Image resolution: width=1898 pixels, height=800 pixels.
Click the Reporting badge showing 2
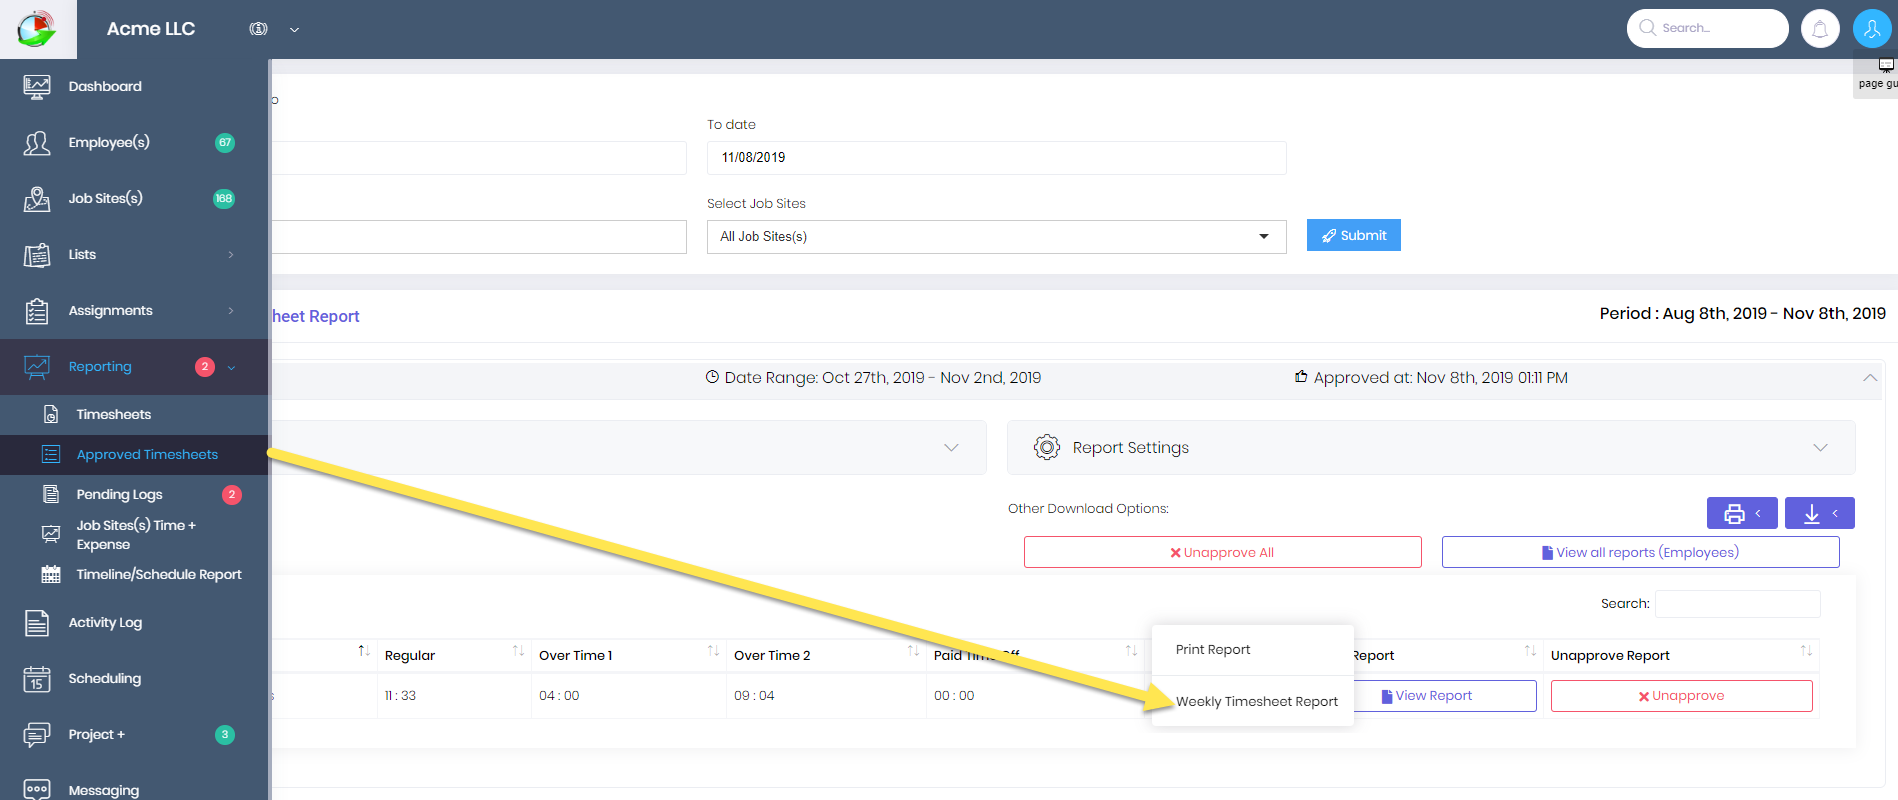[205, 367]
